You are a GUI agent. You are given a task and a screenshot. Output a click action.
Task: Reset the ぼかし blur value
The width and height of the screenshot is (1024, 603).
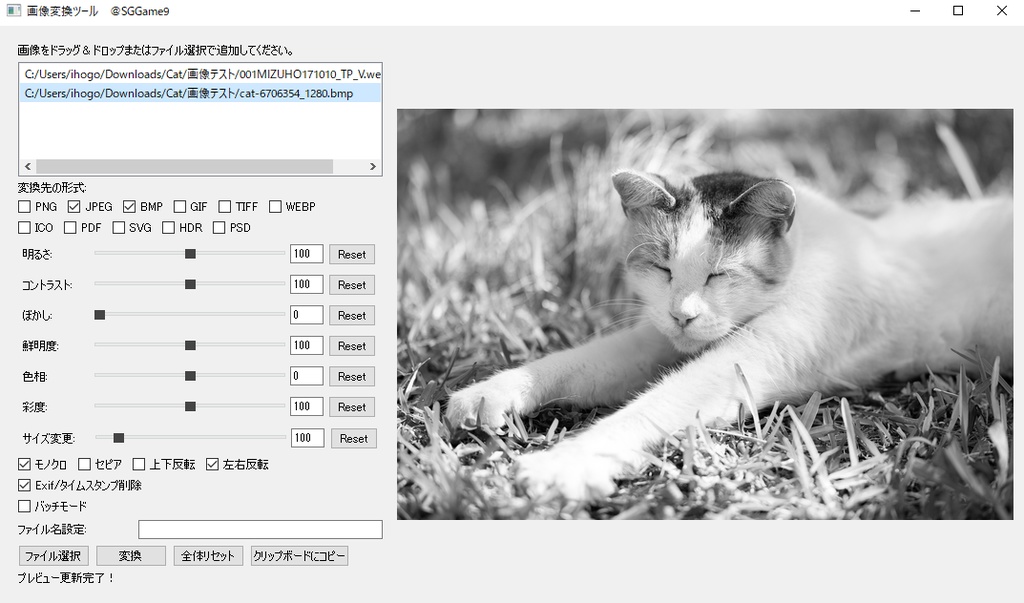352,316
